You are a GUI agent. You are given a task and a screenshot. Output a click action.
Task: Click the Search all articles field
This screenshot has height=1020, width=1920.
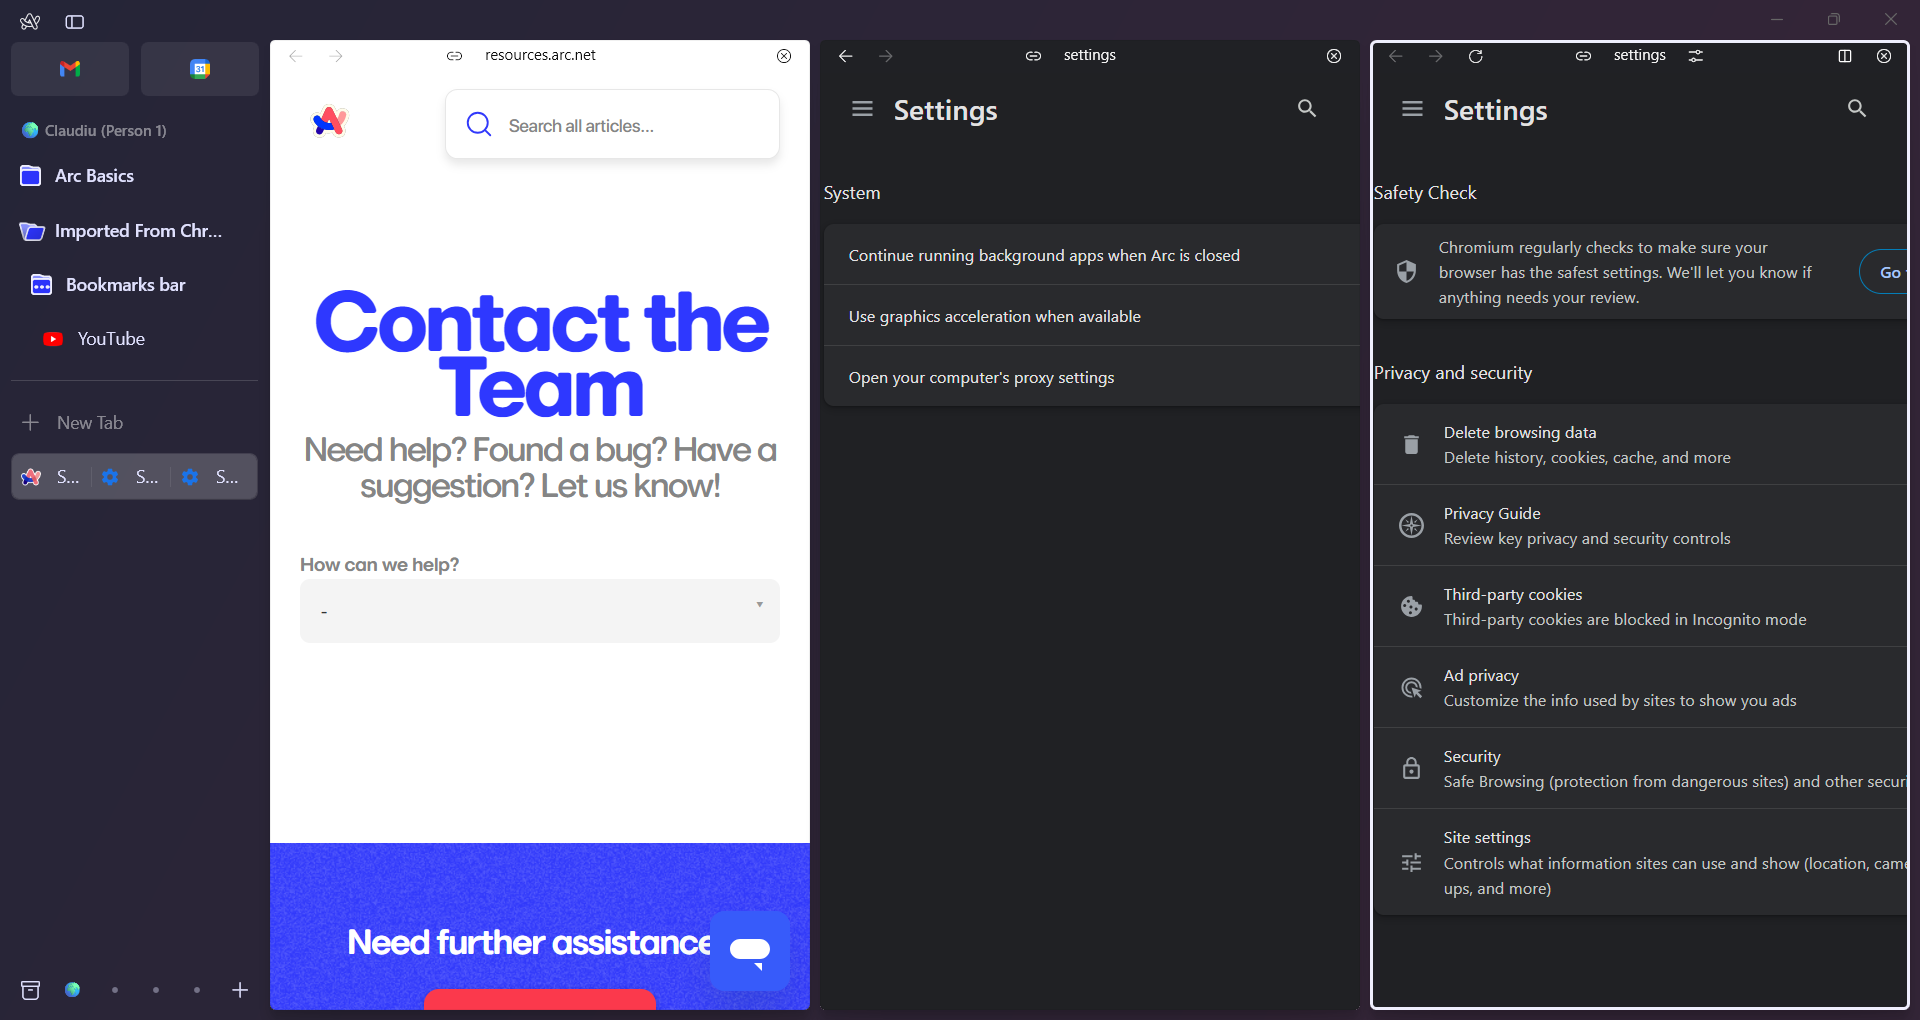point(612,124)
